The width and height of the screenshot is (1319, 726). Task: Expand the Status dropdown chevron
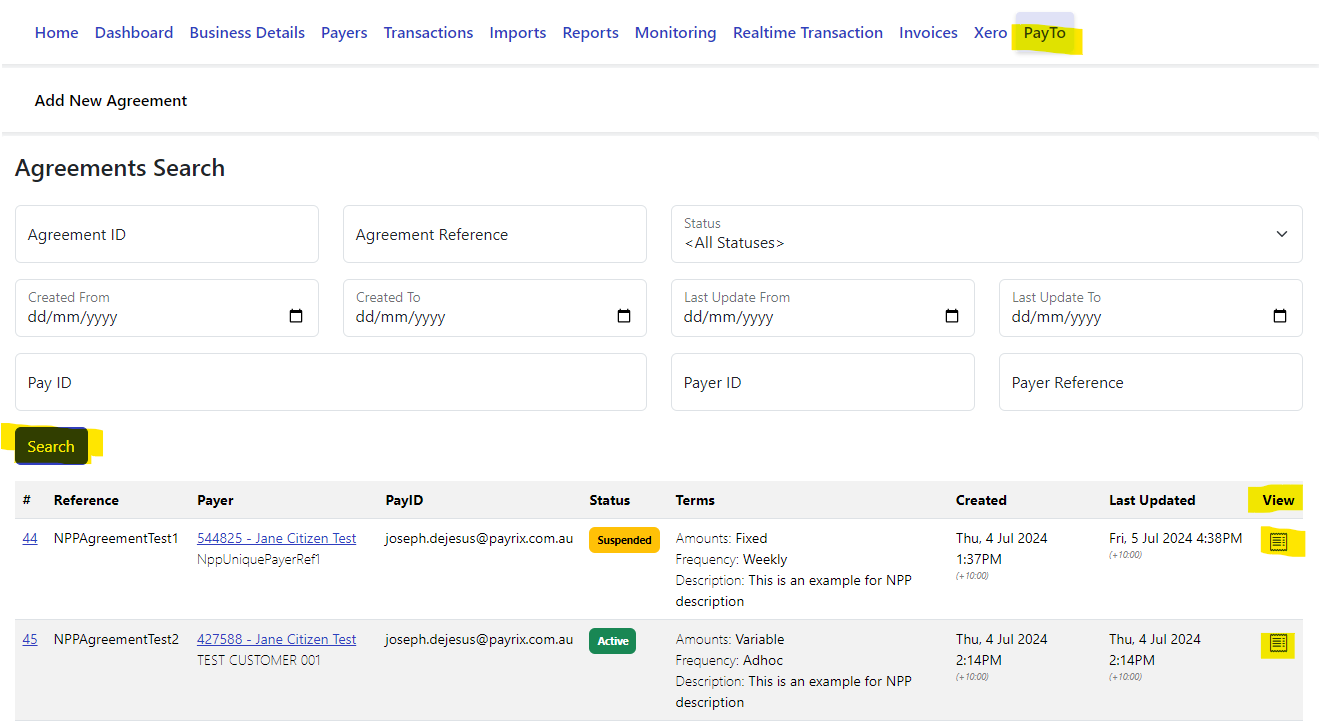point(1282,234)
